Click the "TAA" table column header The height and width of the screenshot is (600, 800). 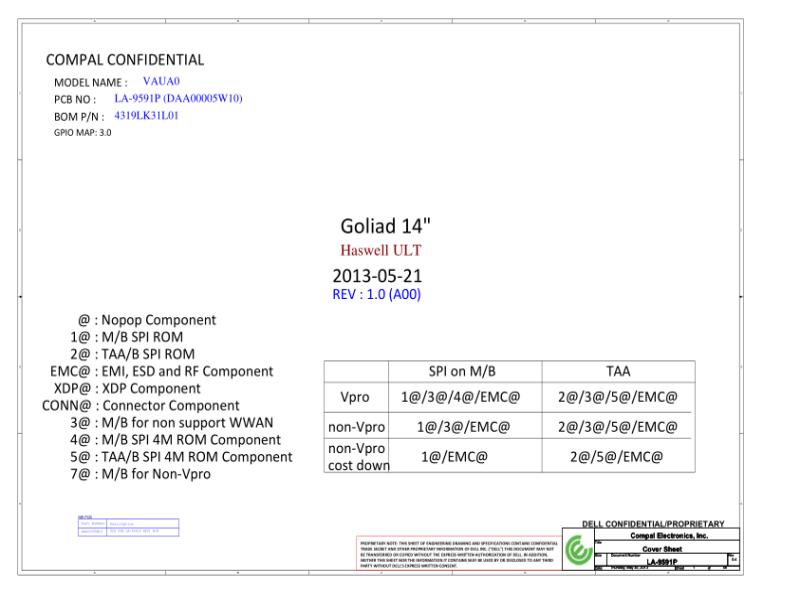(618, 371)
